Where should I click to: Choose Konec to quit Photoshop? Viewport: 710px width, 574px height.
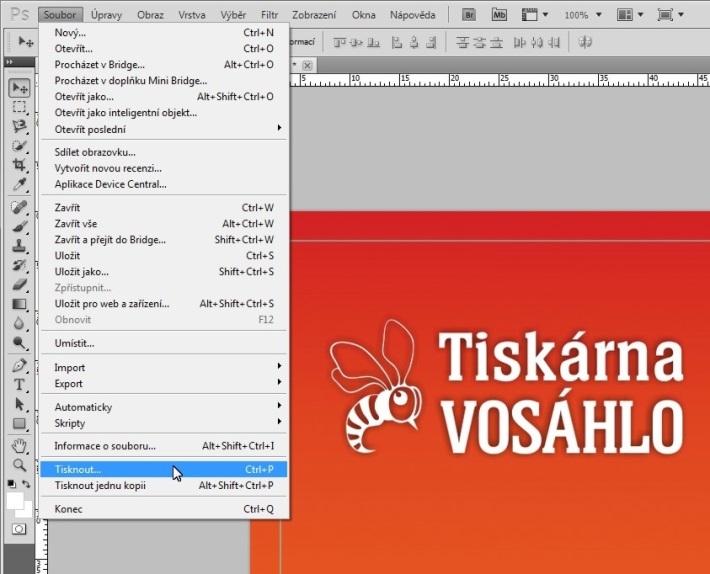164,509
